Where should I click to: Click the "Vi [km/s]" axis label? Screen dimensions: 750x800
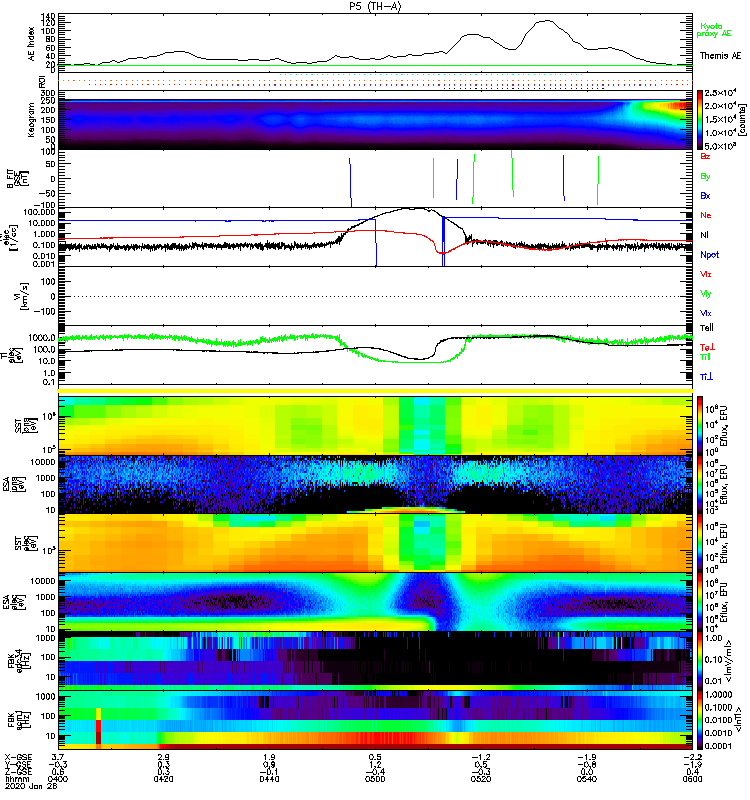point(23,296)
